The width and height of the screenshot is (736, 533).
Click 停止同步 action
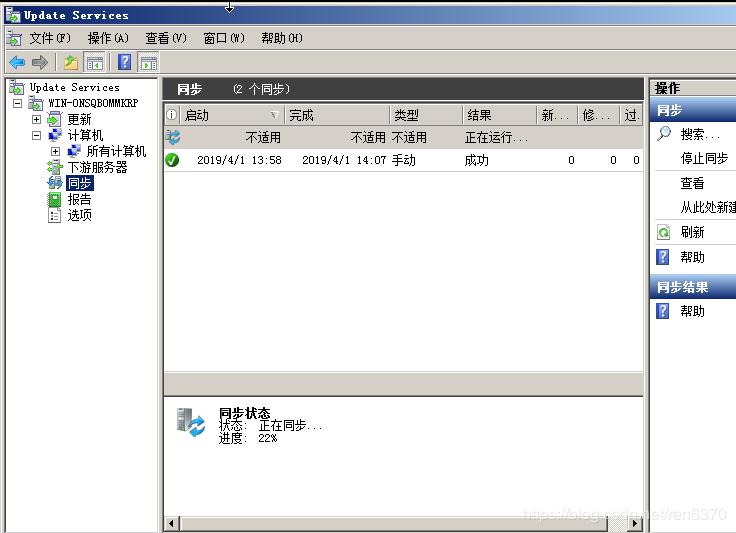tap(704, 159)
